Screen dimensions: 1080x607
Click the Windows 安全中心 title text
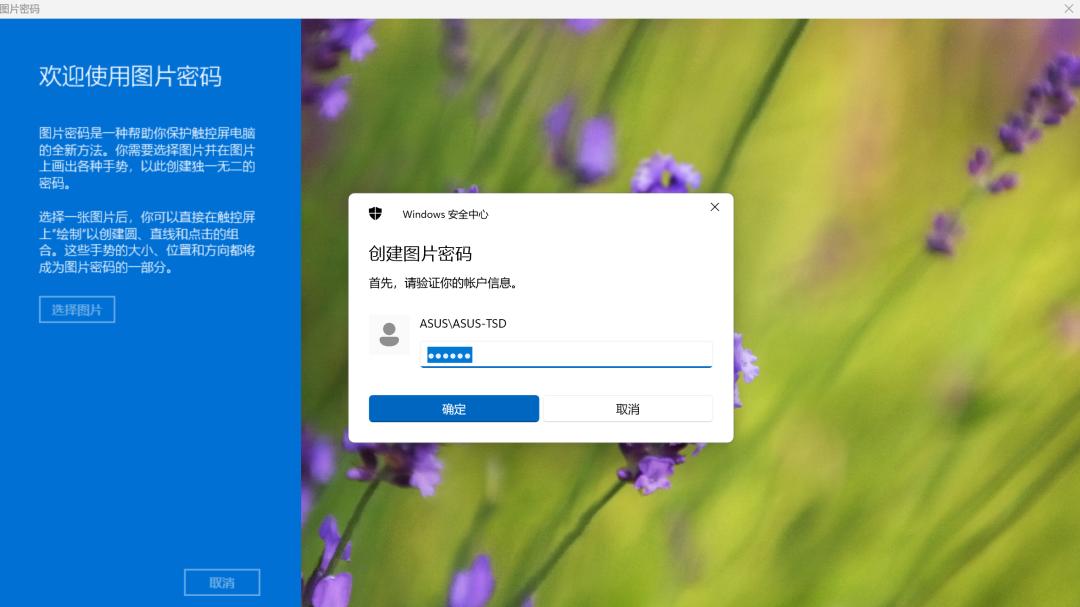click(444, 214)
